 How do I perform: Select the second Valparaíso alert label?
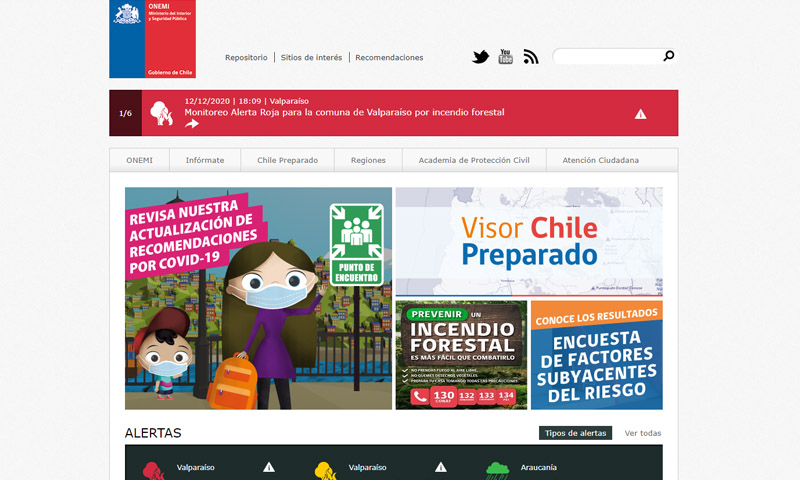[x=367, y=467]
